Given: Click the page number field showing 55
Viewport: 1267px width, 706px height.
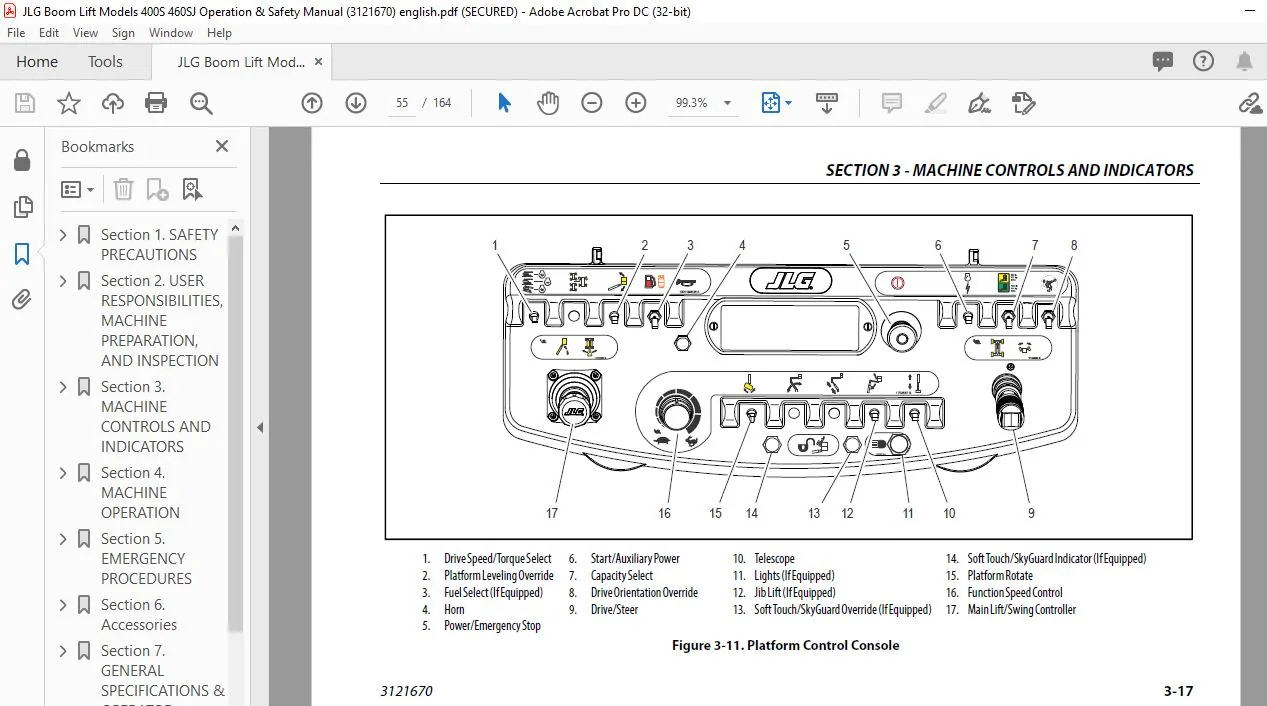Looking at the screenshot, I should point(402,103).
